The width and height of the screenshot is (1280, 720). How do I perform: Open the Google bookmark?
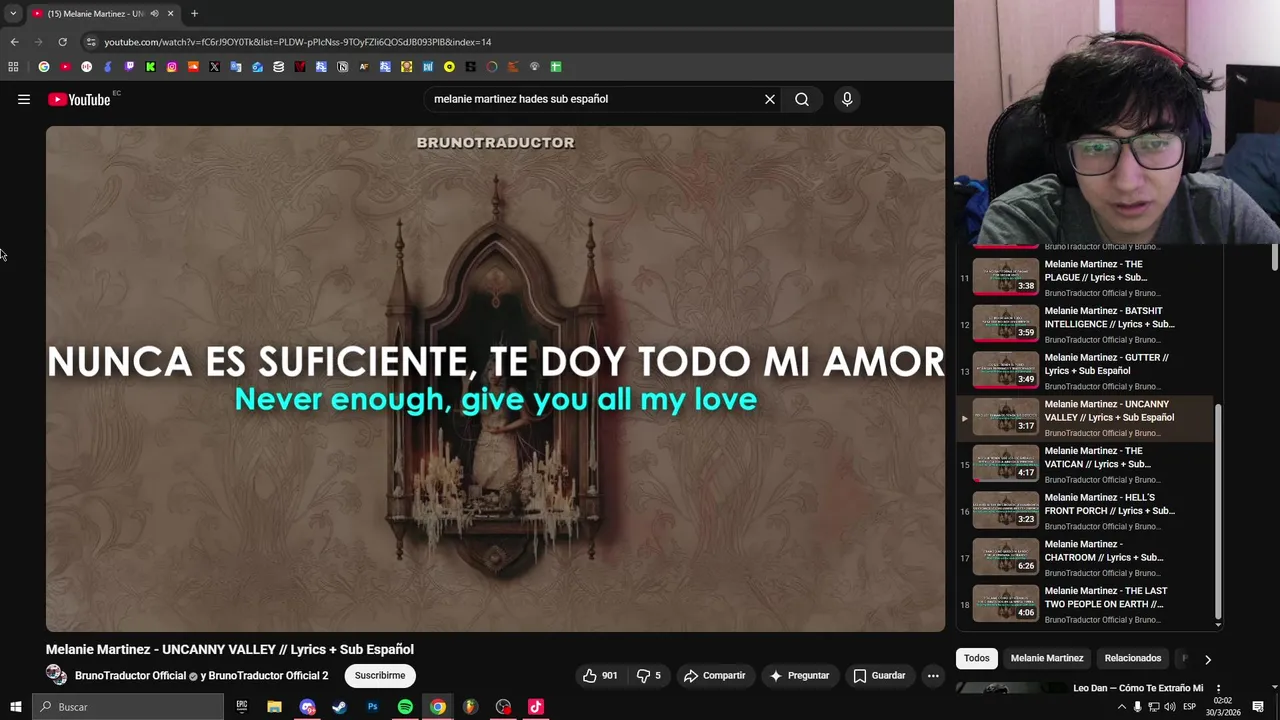coord(44,67)
